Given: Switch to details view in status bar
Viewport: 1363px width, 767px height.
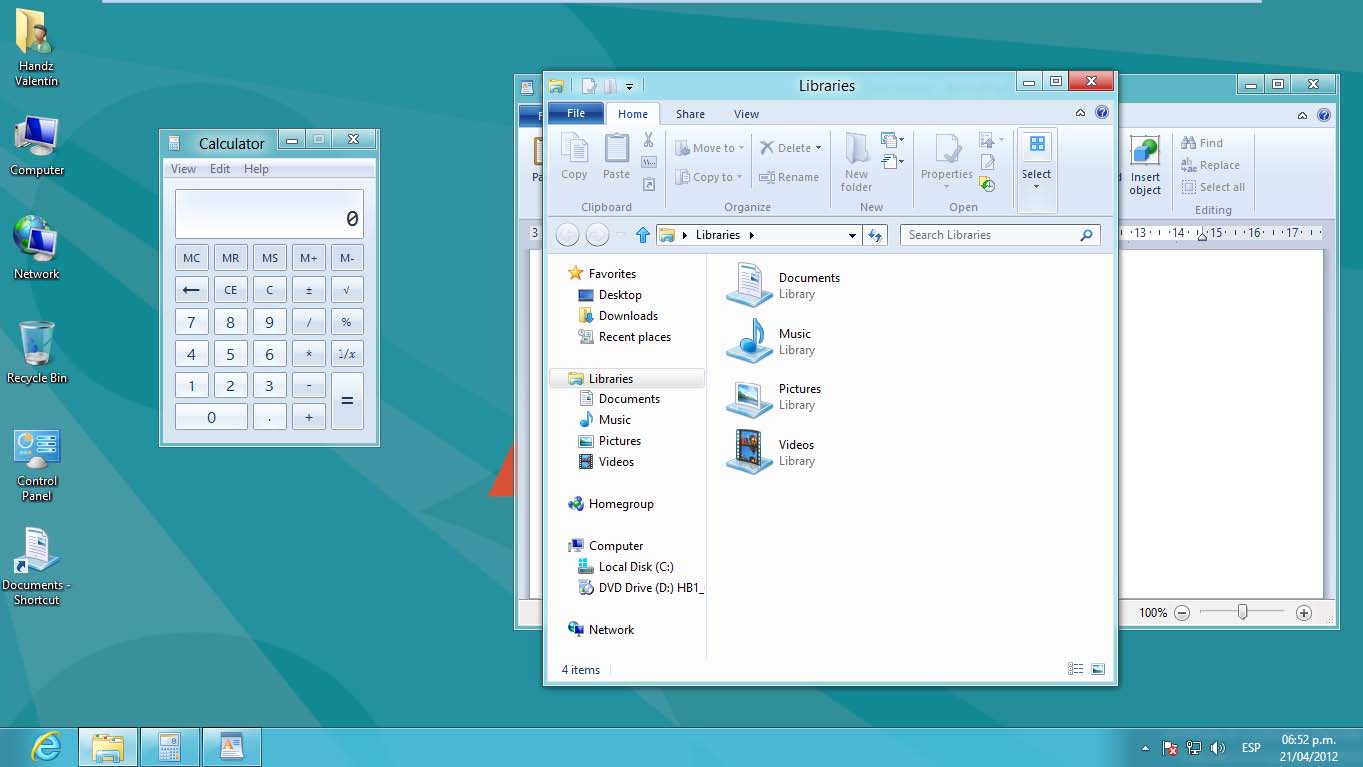Looking at the screenshot, I should point(1076,669).
